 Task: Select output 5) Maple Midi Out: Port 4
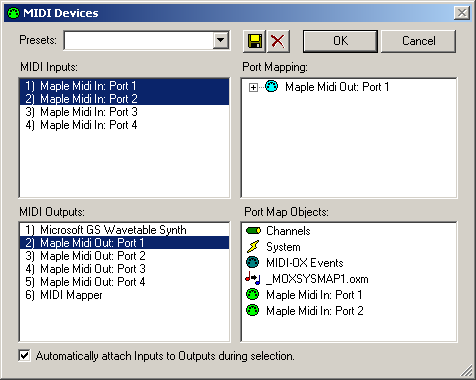(124, 282)
